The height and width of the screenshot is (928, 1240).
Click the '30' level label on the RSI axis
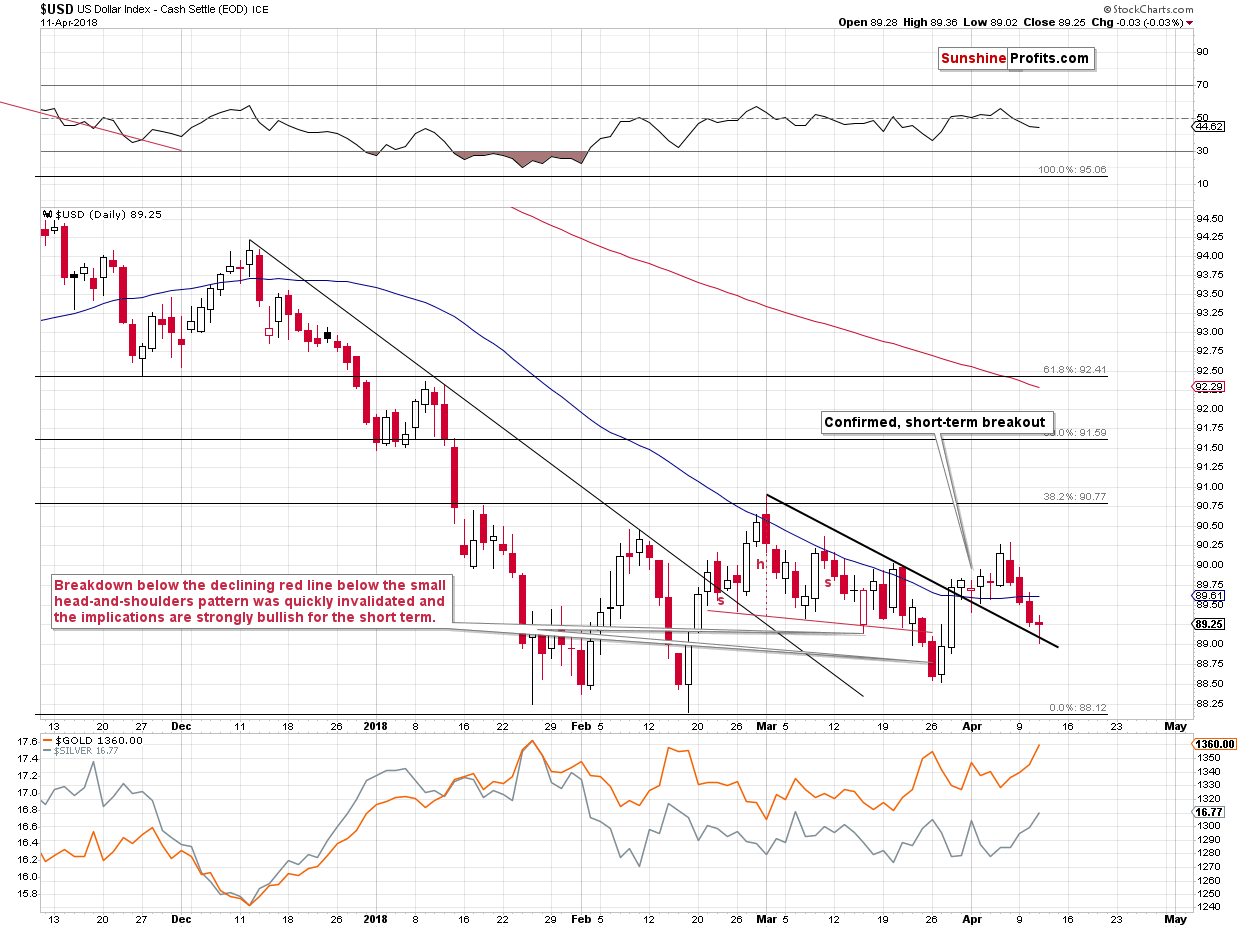point(1203,151)
